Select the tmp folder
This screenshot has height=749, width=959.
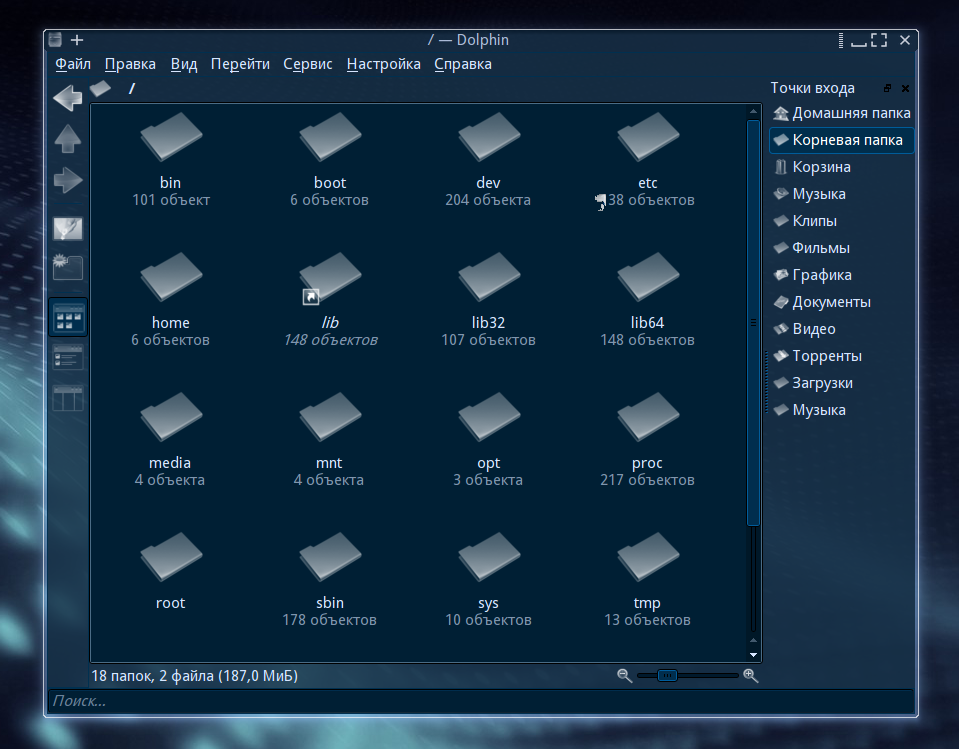coord(647,580)
